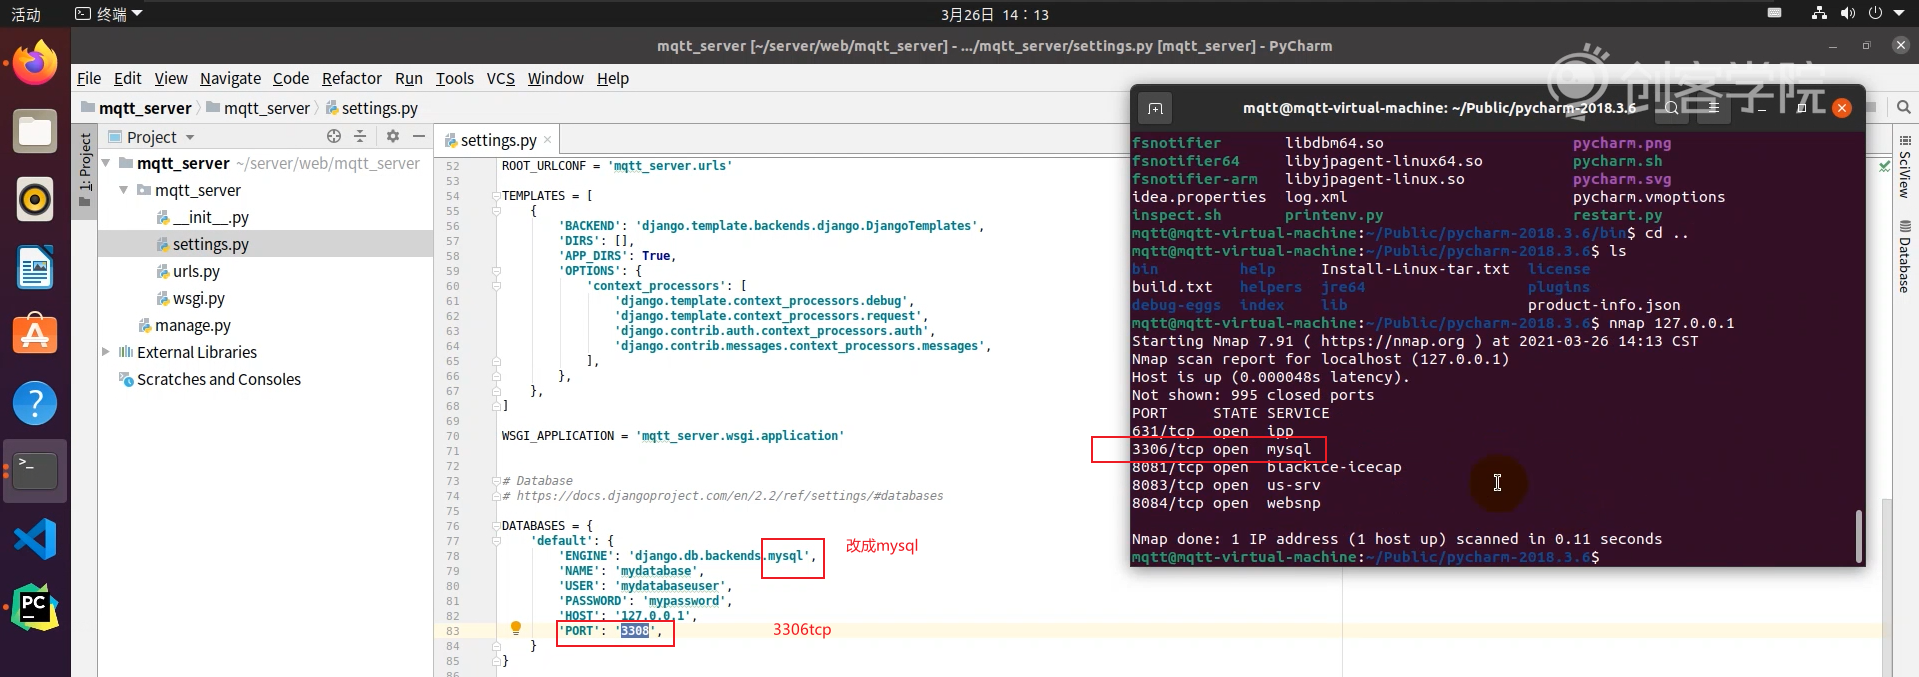Image resolution: width=1919 pixels, height=677 pixels.
Task: Open a new tab in the terminal window
Action: pos(1155,108)
